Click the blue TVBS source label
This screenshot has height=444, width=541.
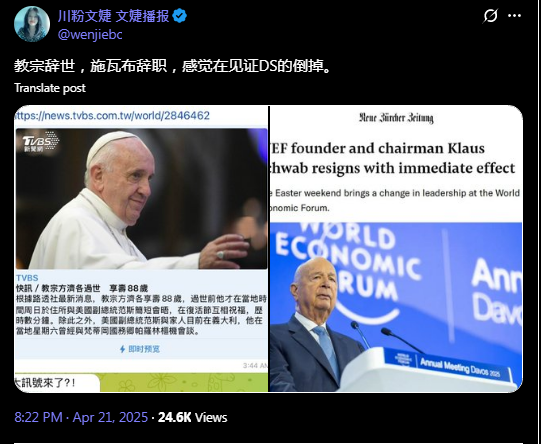coord(27,278)
